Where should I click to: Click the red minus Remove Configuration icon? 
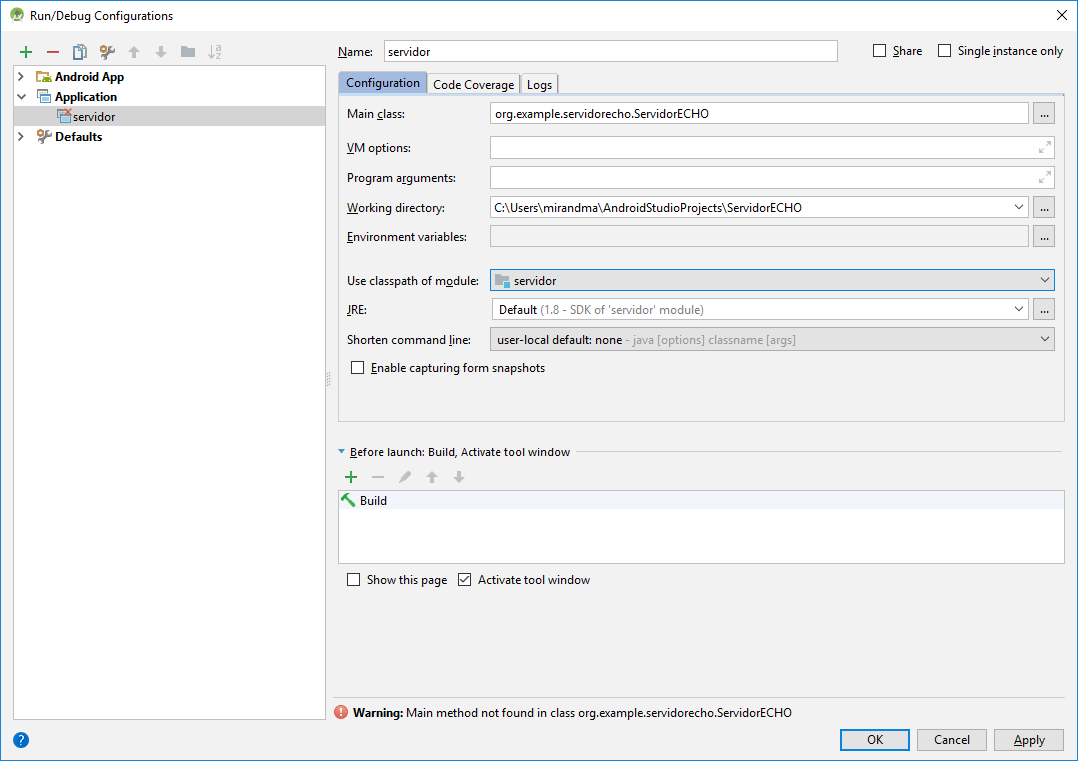(53, 52)
